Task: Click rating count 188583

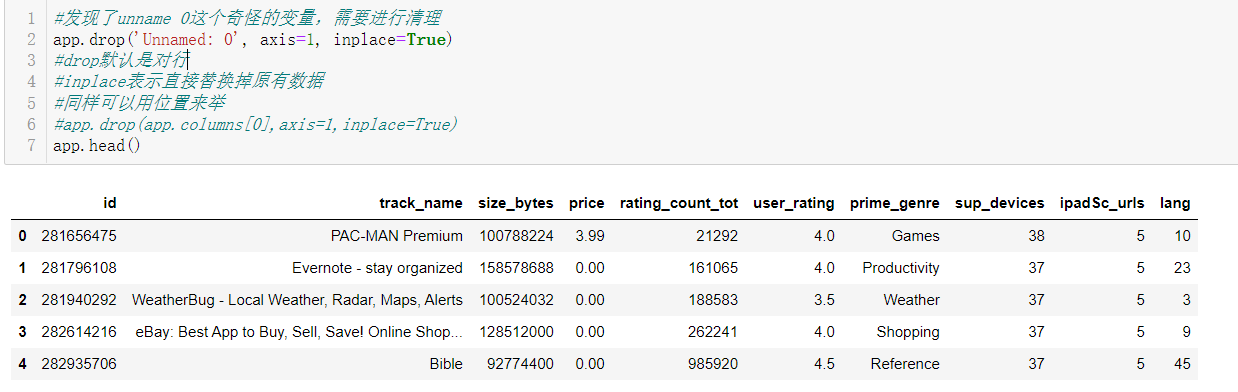Action: (713, 300)
